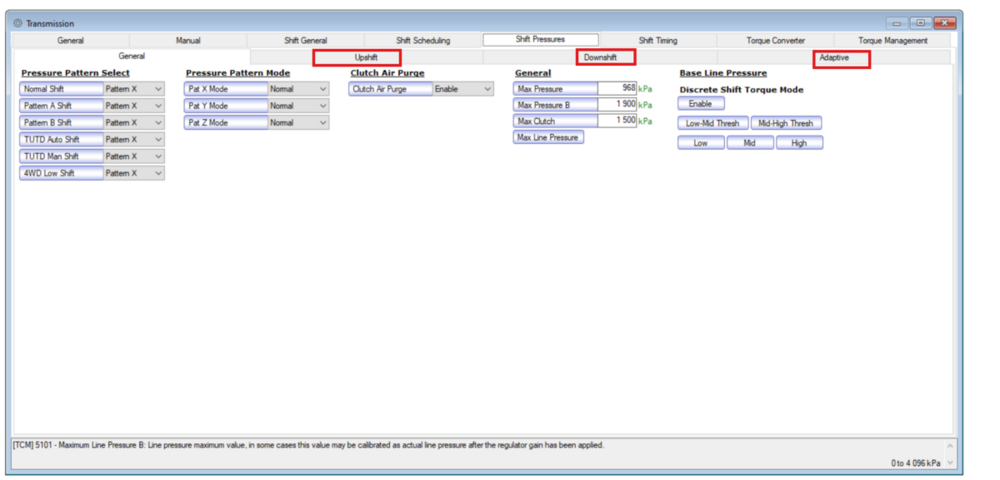Switch to the Downshift sub-tab
The height and width of the screenshot is (480, 1000).
(x=600, y=58)
